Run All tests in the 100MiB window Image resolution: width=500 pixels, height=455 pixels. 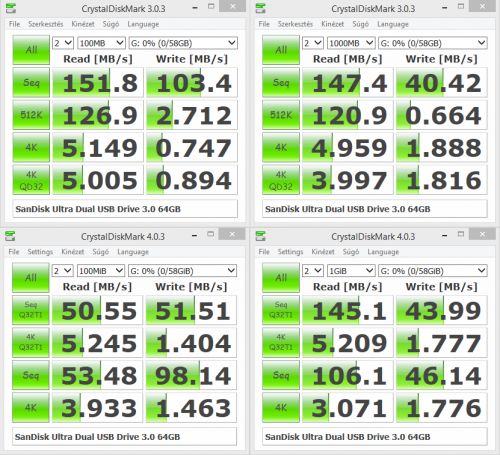[31, 278]
